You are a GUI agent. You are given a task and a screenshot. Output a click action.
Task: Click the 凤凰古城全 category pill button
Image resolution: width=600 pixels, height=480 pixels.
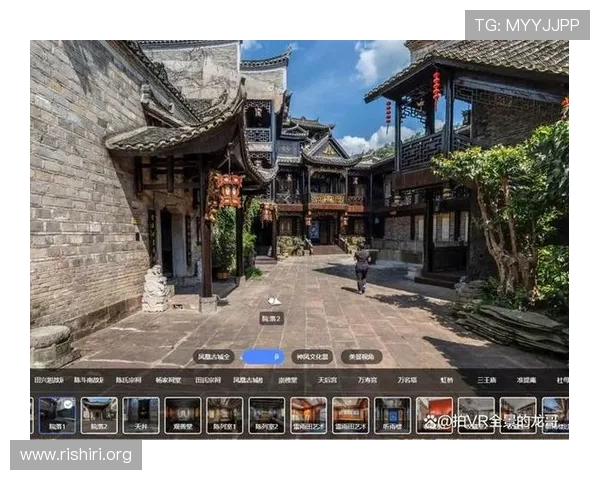(x=214, y=357)
